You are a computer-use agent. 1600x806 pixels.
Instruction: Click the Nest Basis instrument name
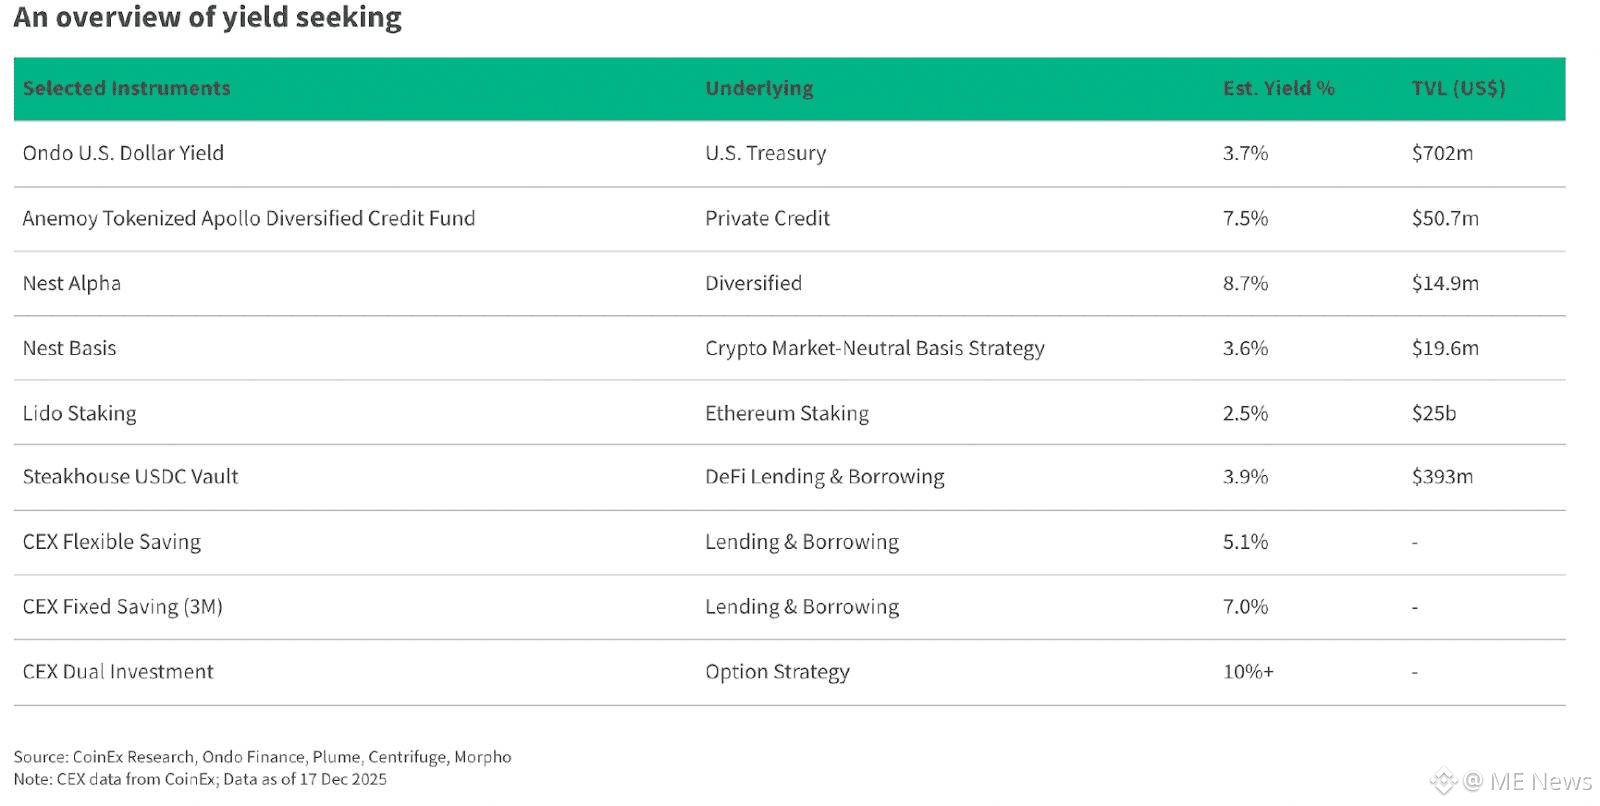(x=69, y=348)
